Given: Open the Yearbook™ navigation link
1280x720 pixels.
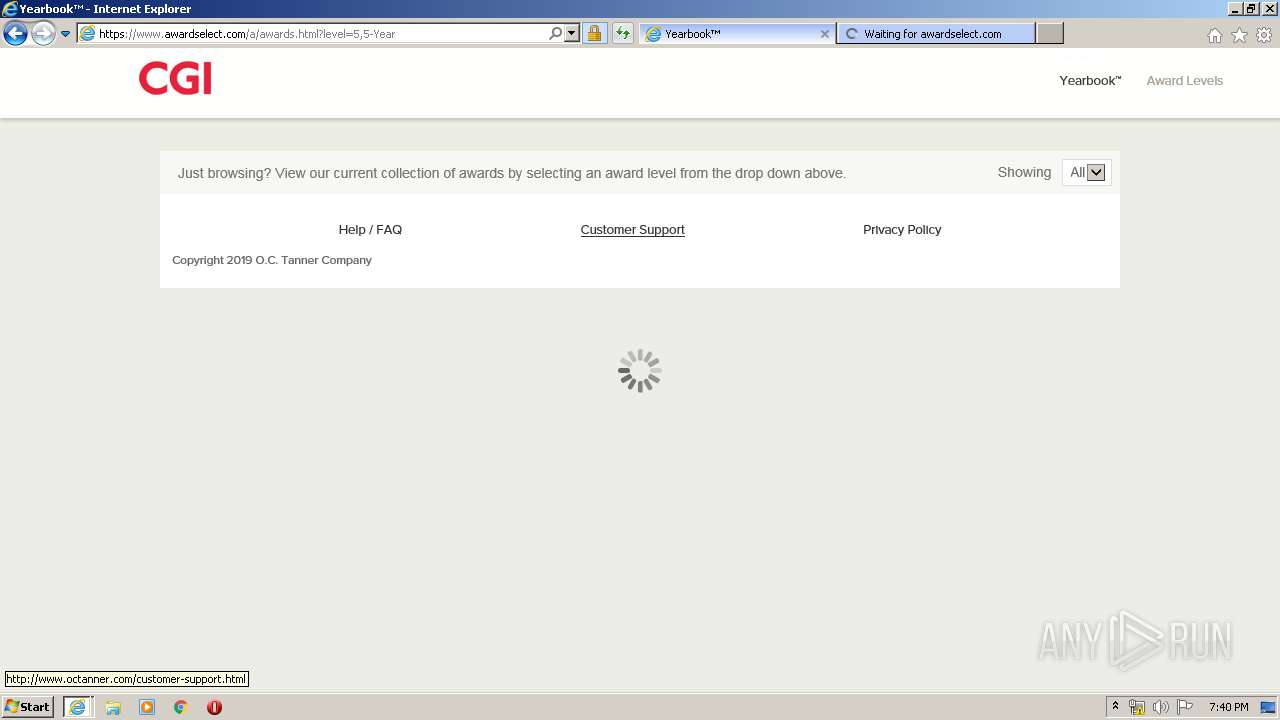Looking at the screenshot, I should (1090, 81).
